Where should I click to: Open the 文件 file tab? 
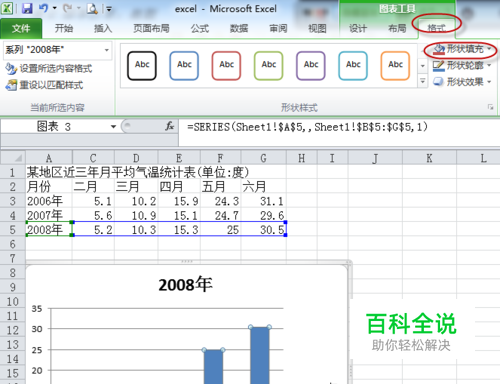pos(21,28)
